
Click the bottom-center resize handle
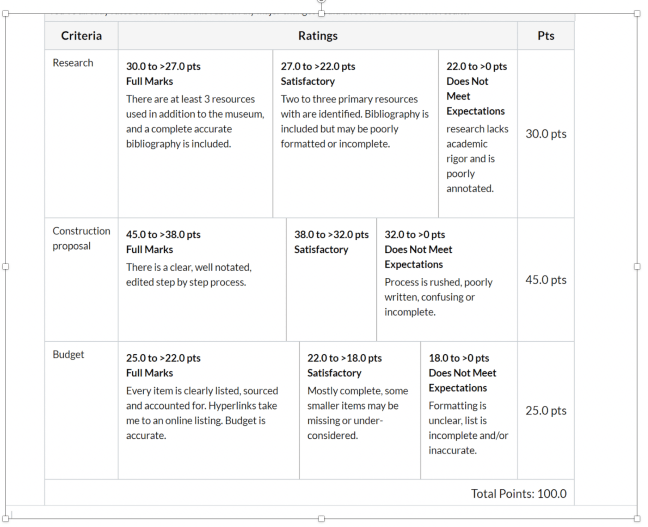(x=321, y=519)
